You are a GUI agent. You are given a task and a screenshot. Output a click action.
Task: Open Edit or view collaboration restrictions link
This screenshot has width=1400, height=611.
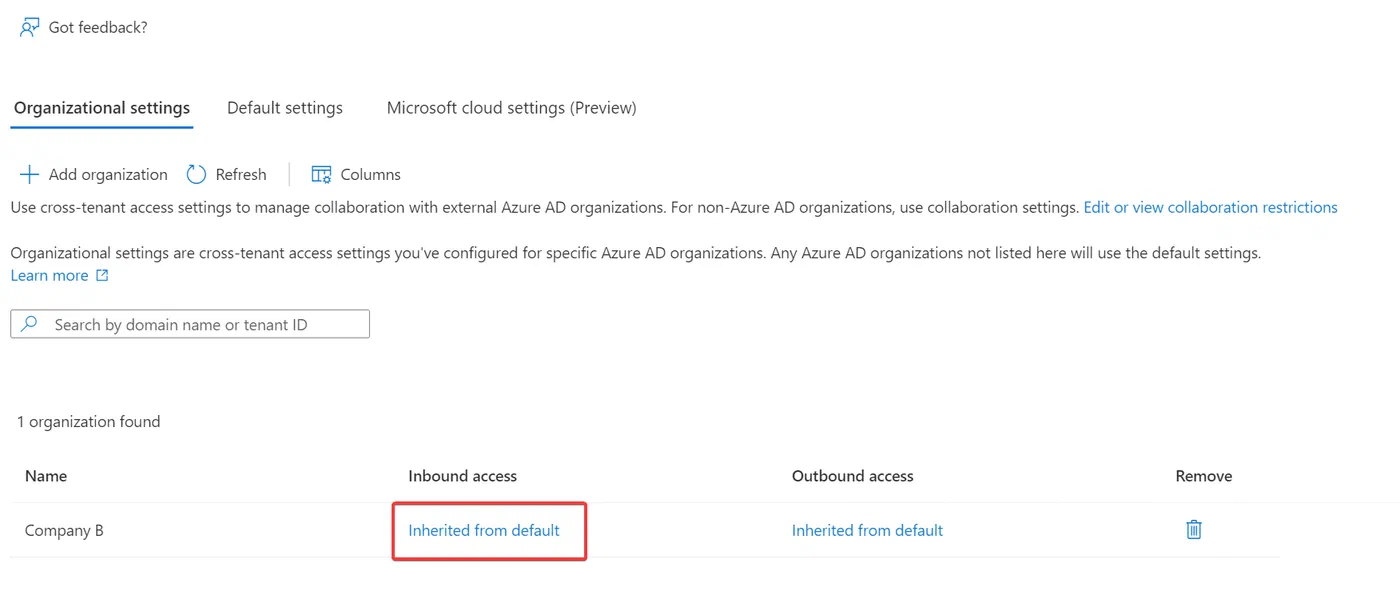[1210, 207]
